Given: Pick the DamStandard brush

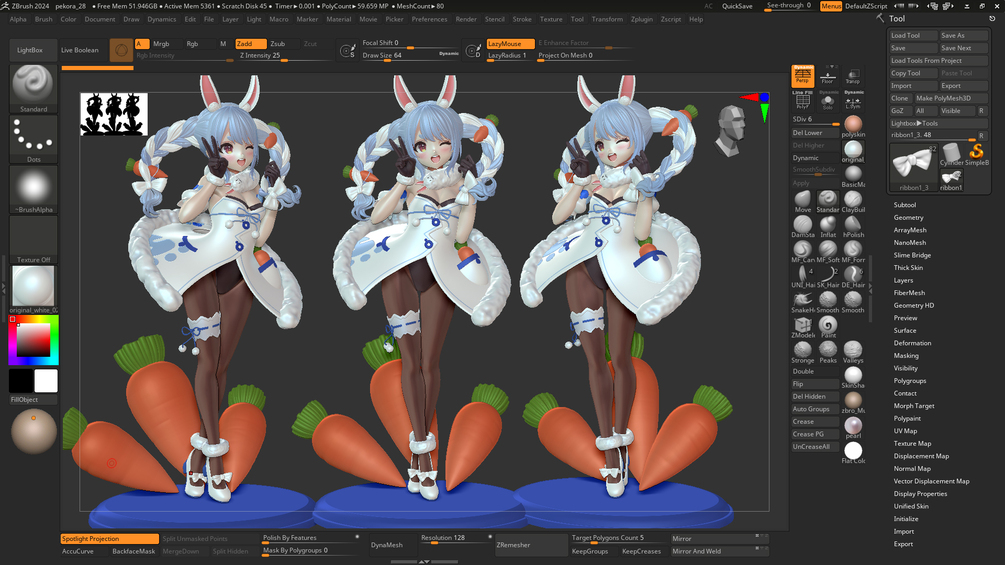Looking at the screenshot, I should pos(802,225).
